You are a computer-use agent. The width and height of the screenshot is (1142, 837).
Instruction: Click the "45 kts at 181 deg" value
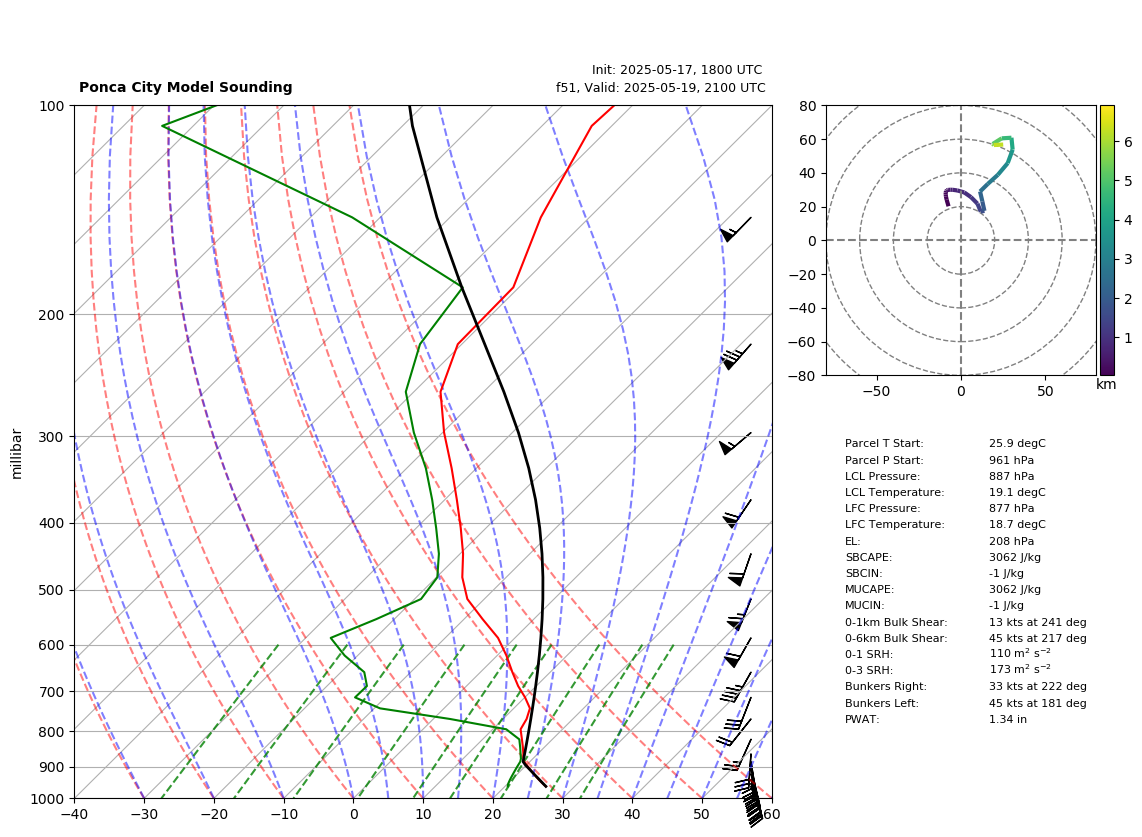[1038, 703]
